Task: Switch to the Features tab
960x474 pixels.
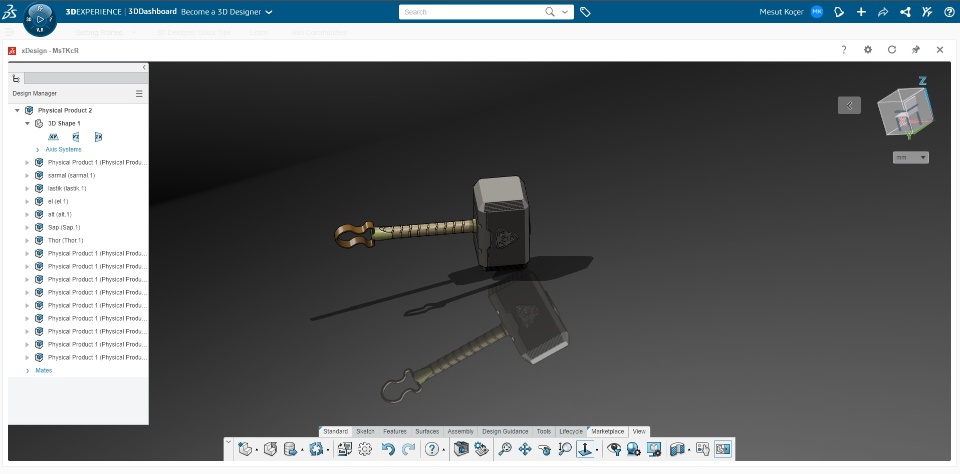Action: pyautogui.click(x=395, y=432)
